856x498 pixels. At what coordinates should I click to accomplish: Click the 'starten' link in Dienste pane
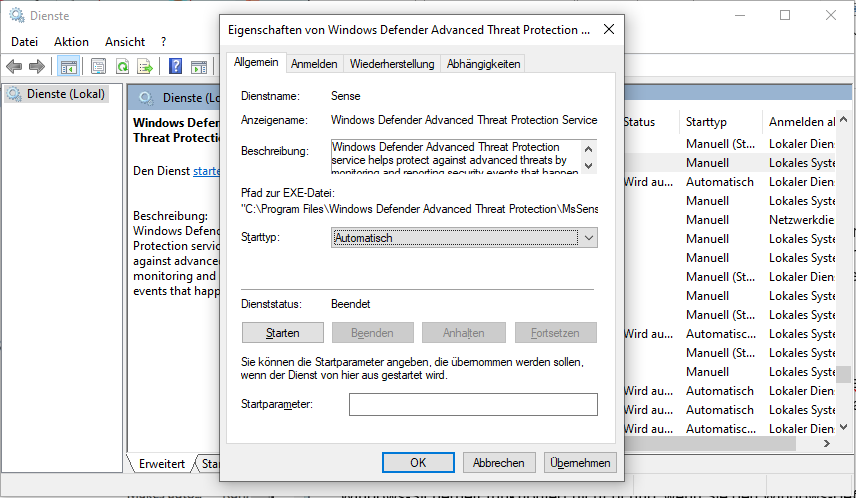206,171
